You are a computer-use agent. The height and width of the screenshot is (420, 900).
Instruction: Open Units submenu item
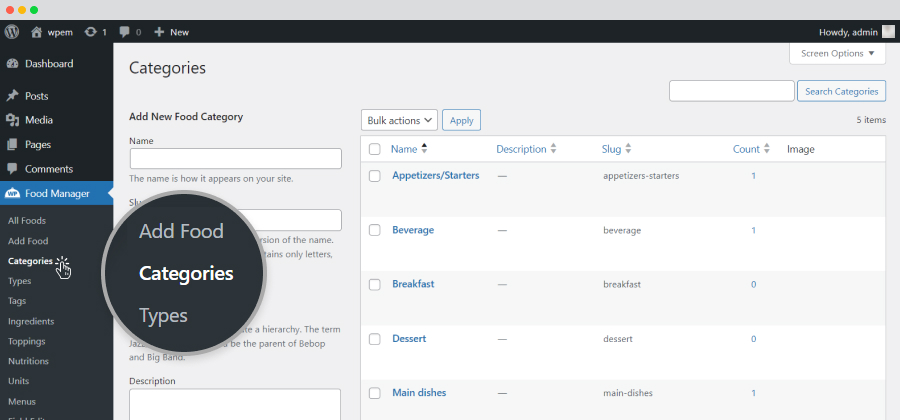pos(18,381)
